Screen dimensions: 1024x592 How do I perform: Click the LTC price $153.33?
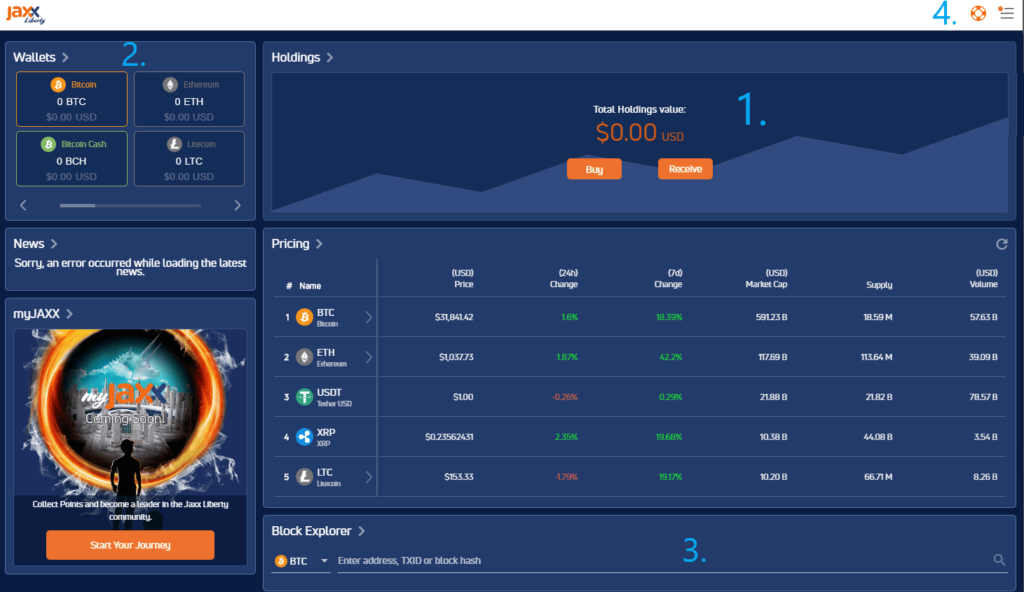(458, 476)
